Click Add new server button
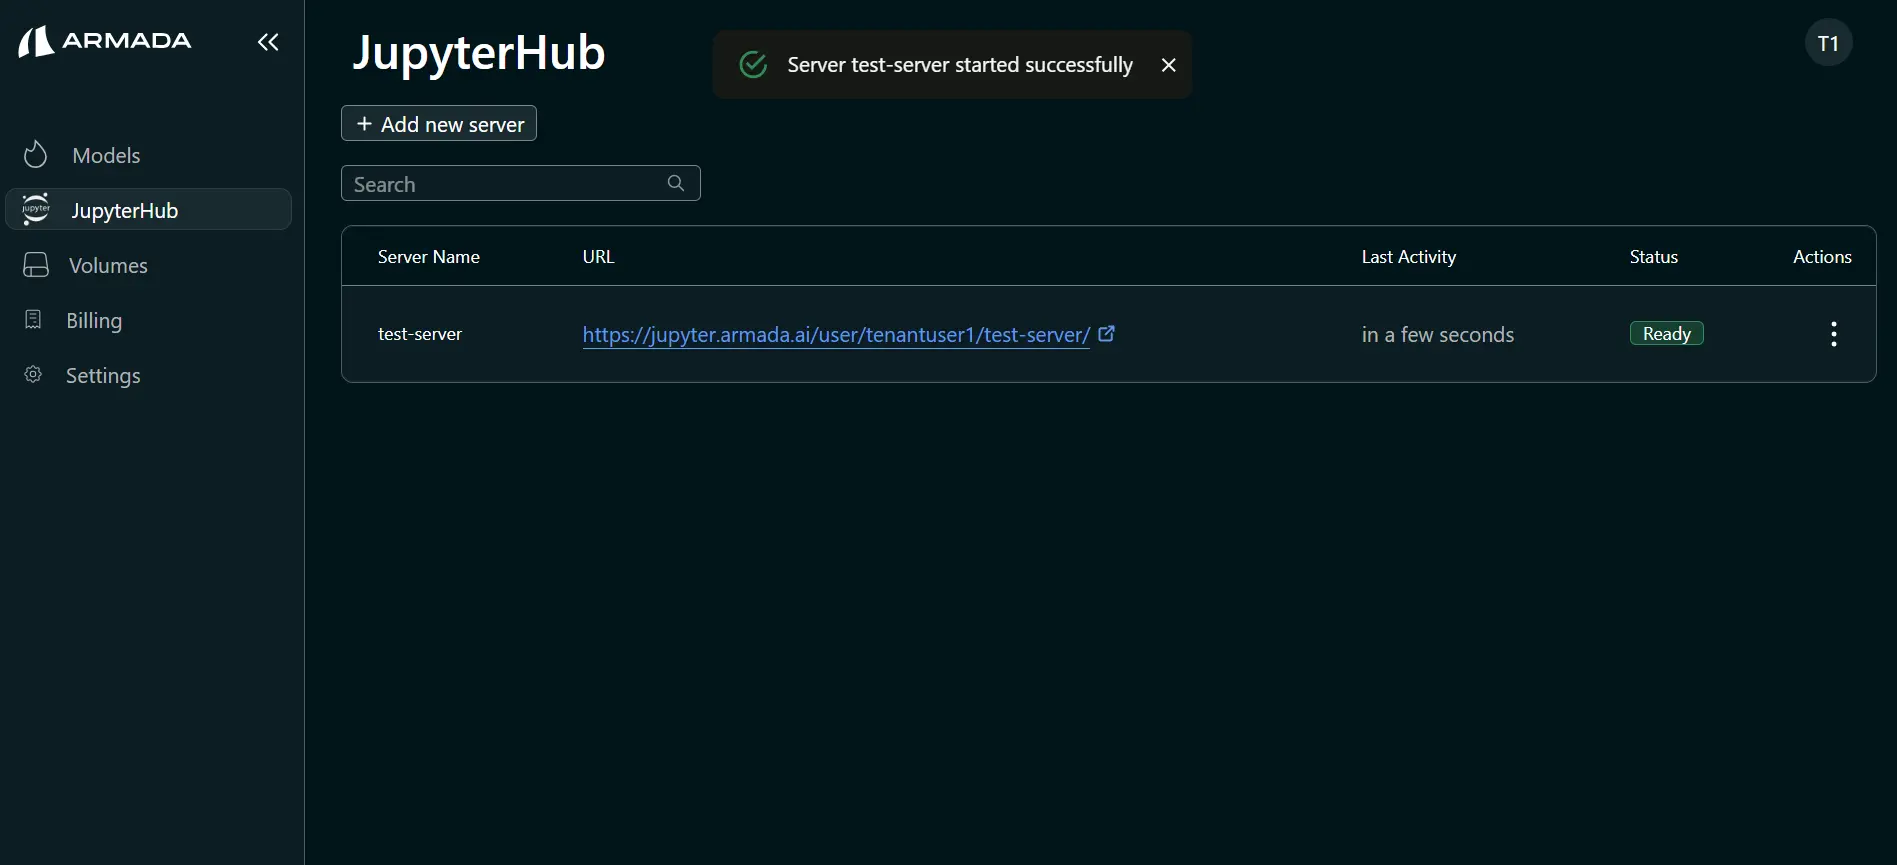 pyautogui.click(x=439, y=123)
